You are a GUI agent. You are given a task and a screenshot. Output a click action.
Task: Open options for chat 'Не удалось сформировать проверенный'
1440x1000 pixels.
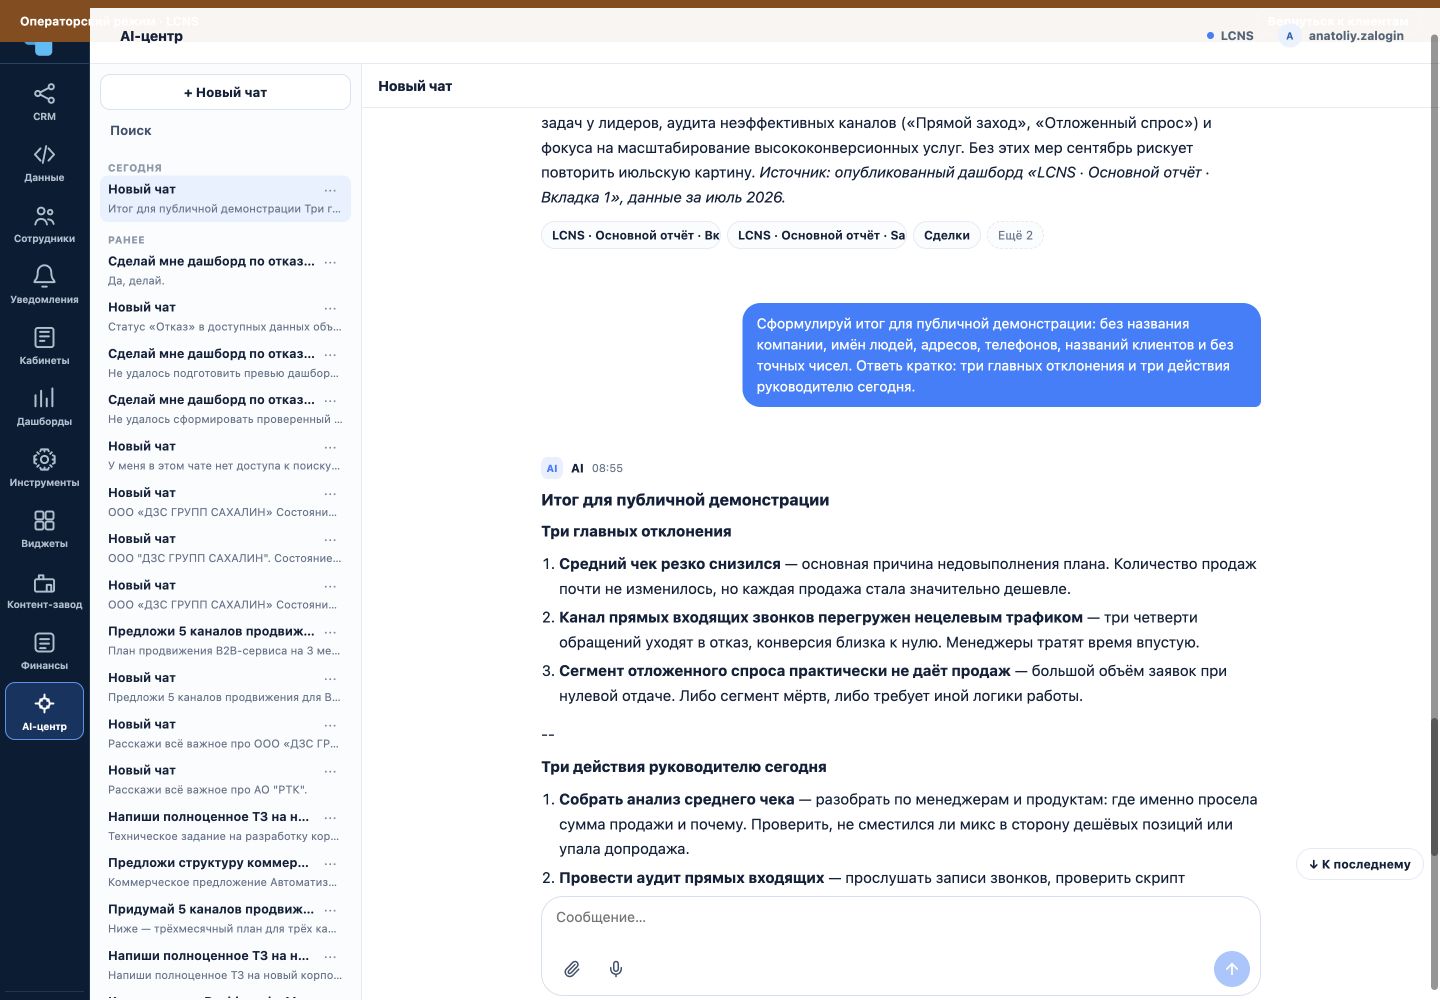pyautogui.click(x=330, y=400)
